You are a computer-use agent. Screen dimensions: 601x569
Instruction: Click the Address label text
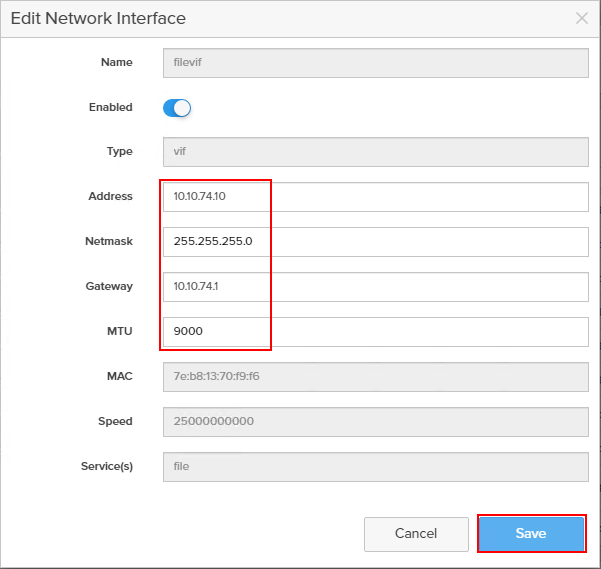110,196
